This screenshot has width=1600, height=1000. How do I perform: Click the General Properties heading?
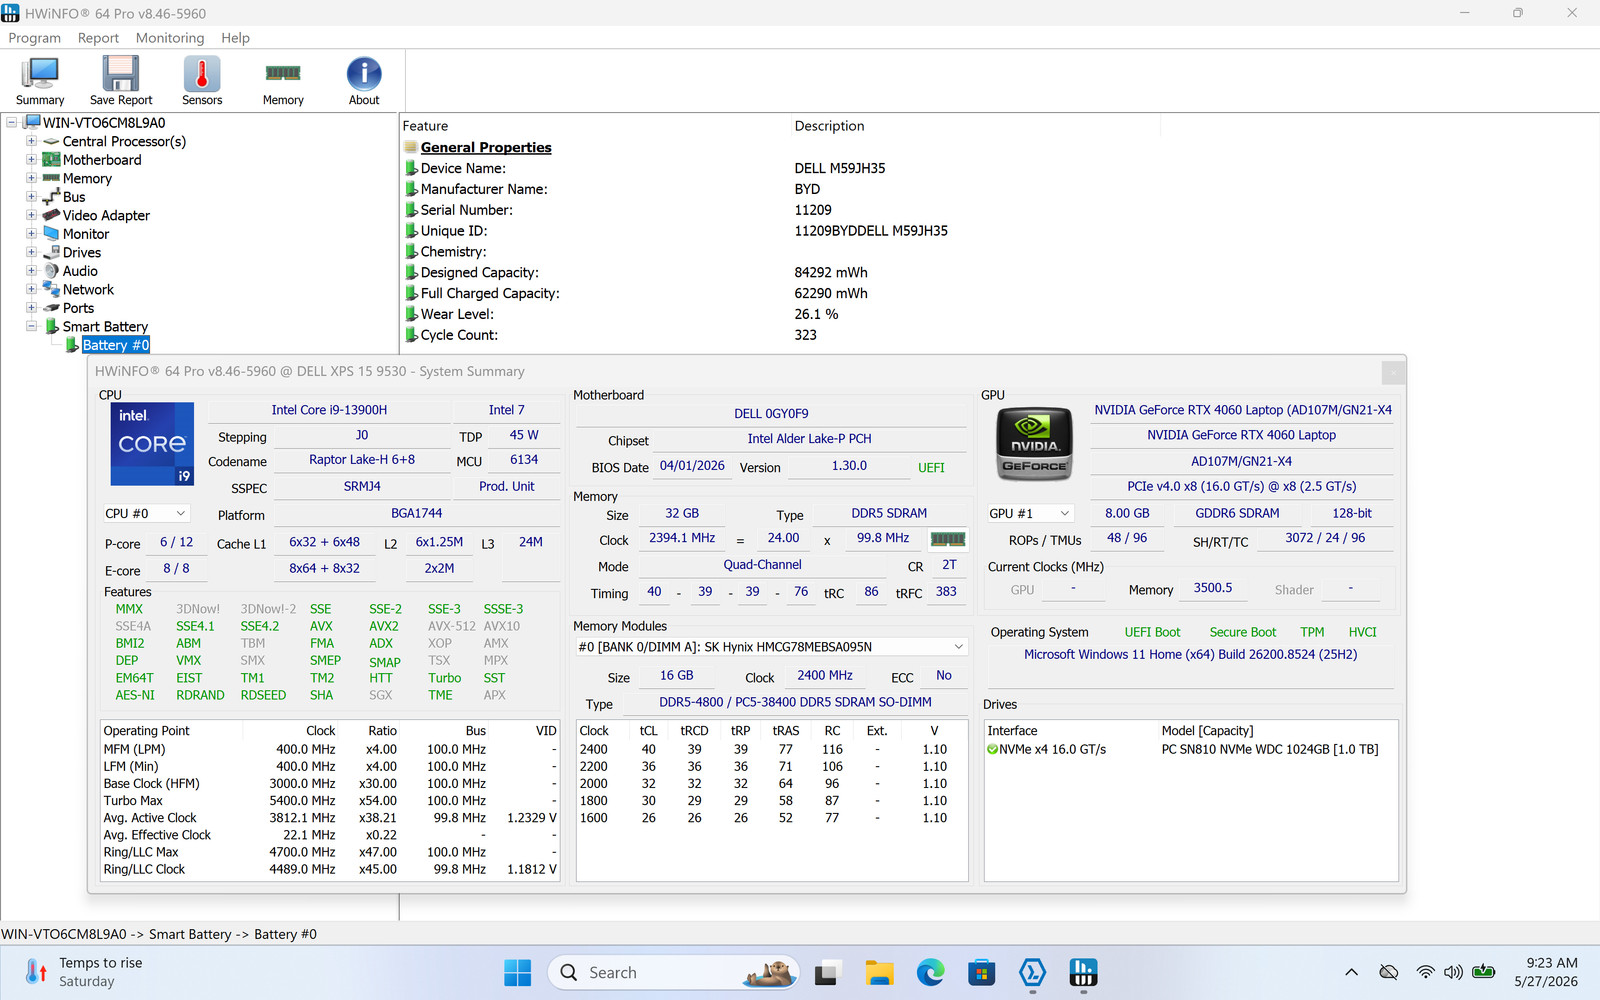[486, 147]
